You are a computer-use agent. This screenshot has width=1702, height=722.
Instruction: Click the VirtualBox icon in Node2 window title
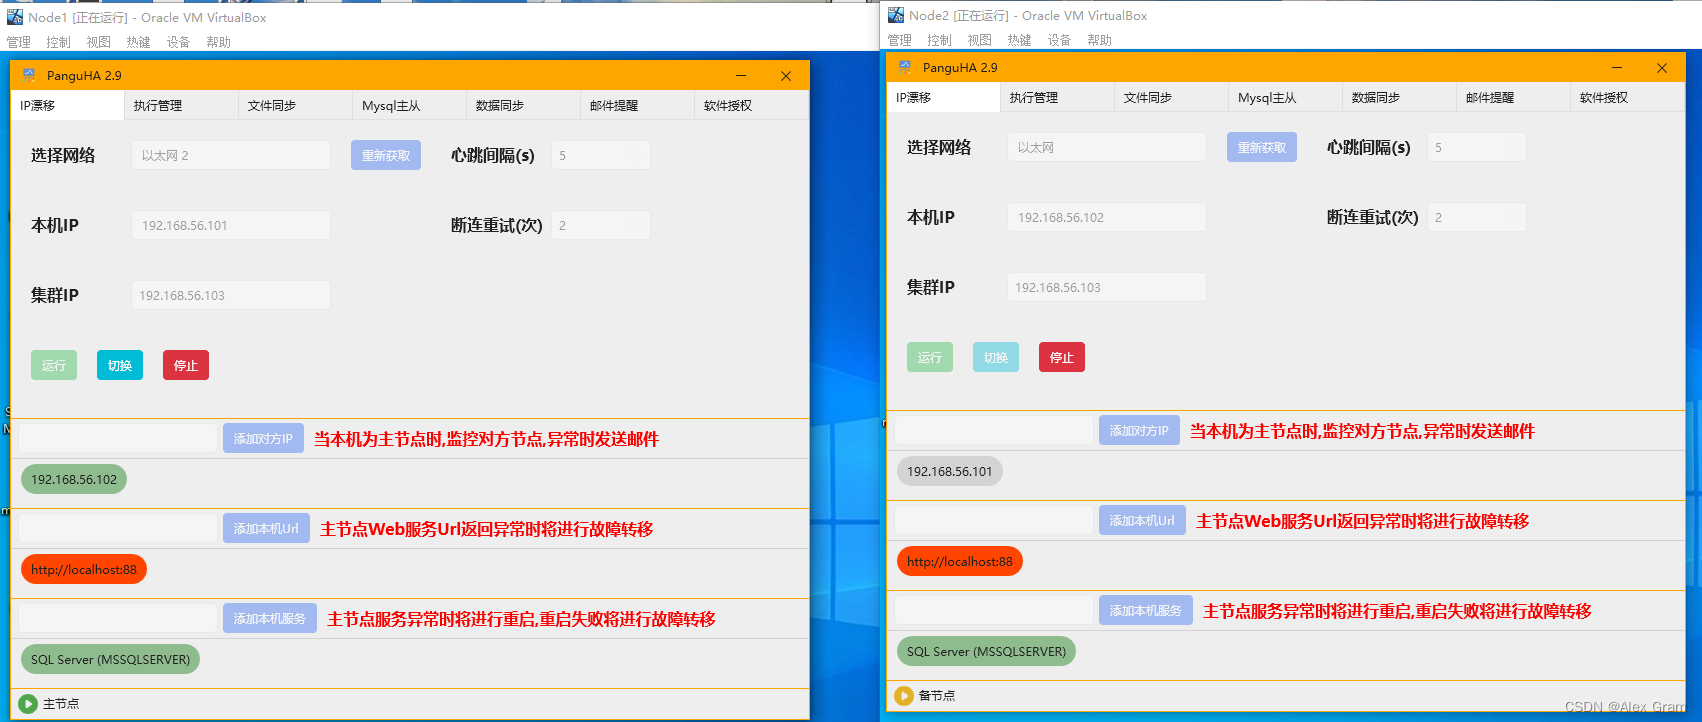896,15
